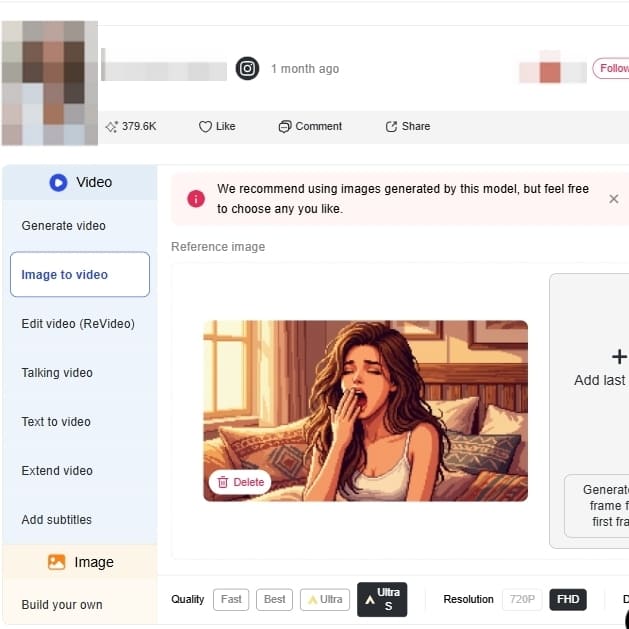Click the blurred badge left of Follow
This screenshot has width=629, height=629.
553,67
